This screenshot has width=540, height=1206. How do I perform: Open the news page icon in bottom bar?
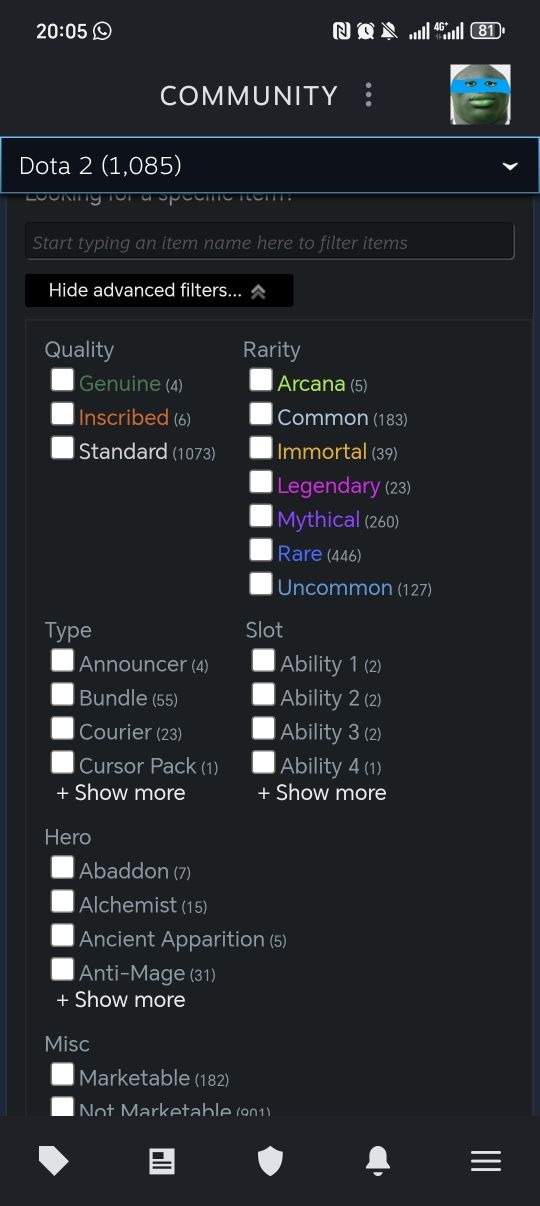pos(162,1160)
